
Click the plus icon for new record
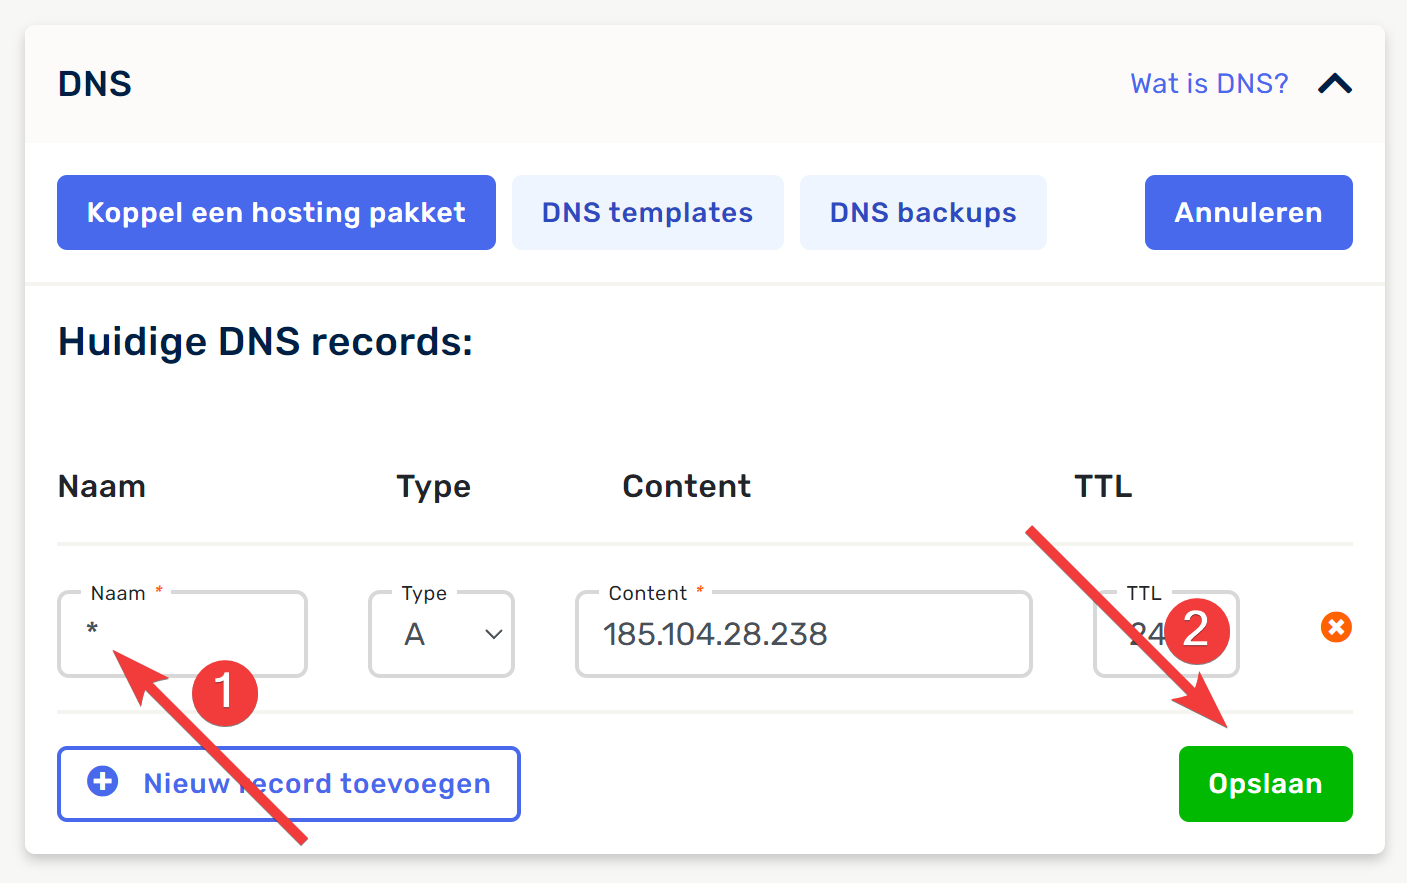tap(103, 782)
